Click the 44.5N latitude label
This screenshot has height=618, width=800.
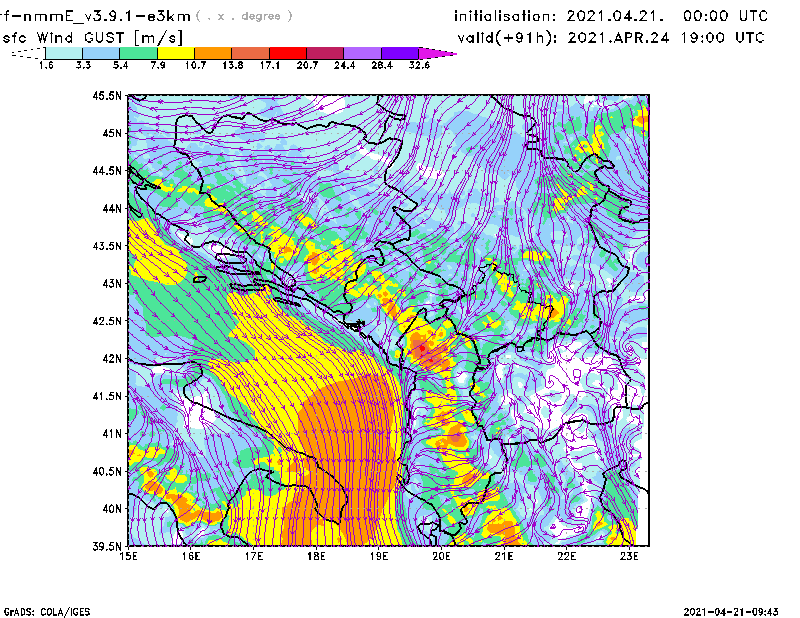[x=107, y=170]
